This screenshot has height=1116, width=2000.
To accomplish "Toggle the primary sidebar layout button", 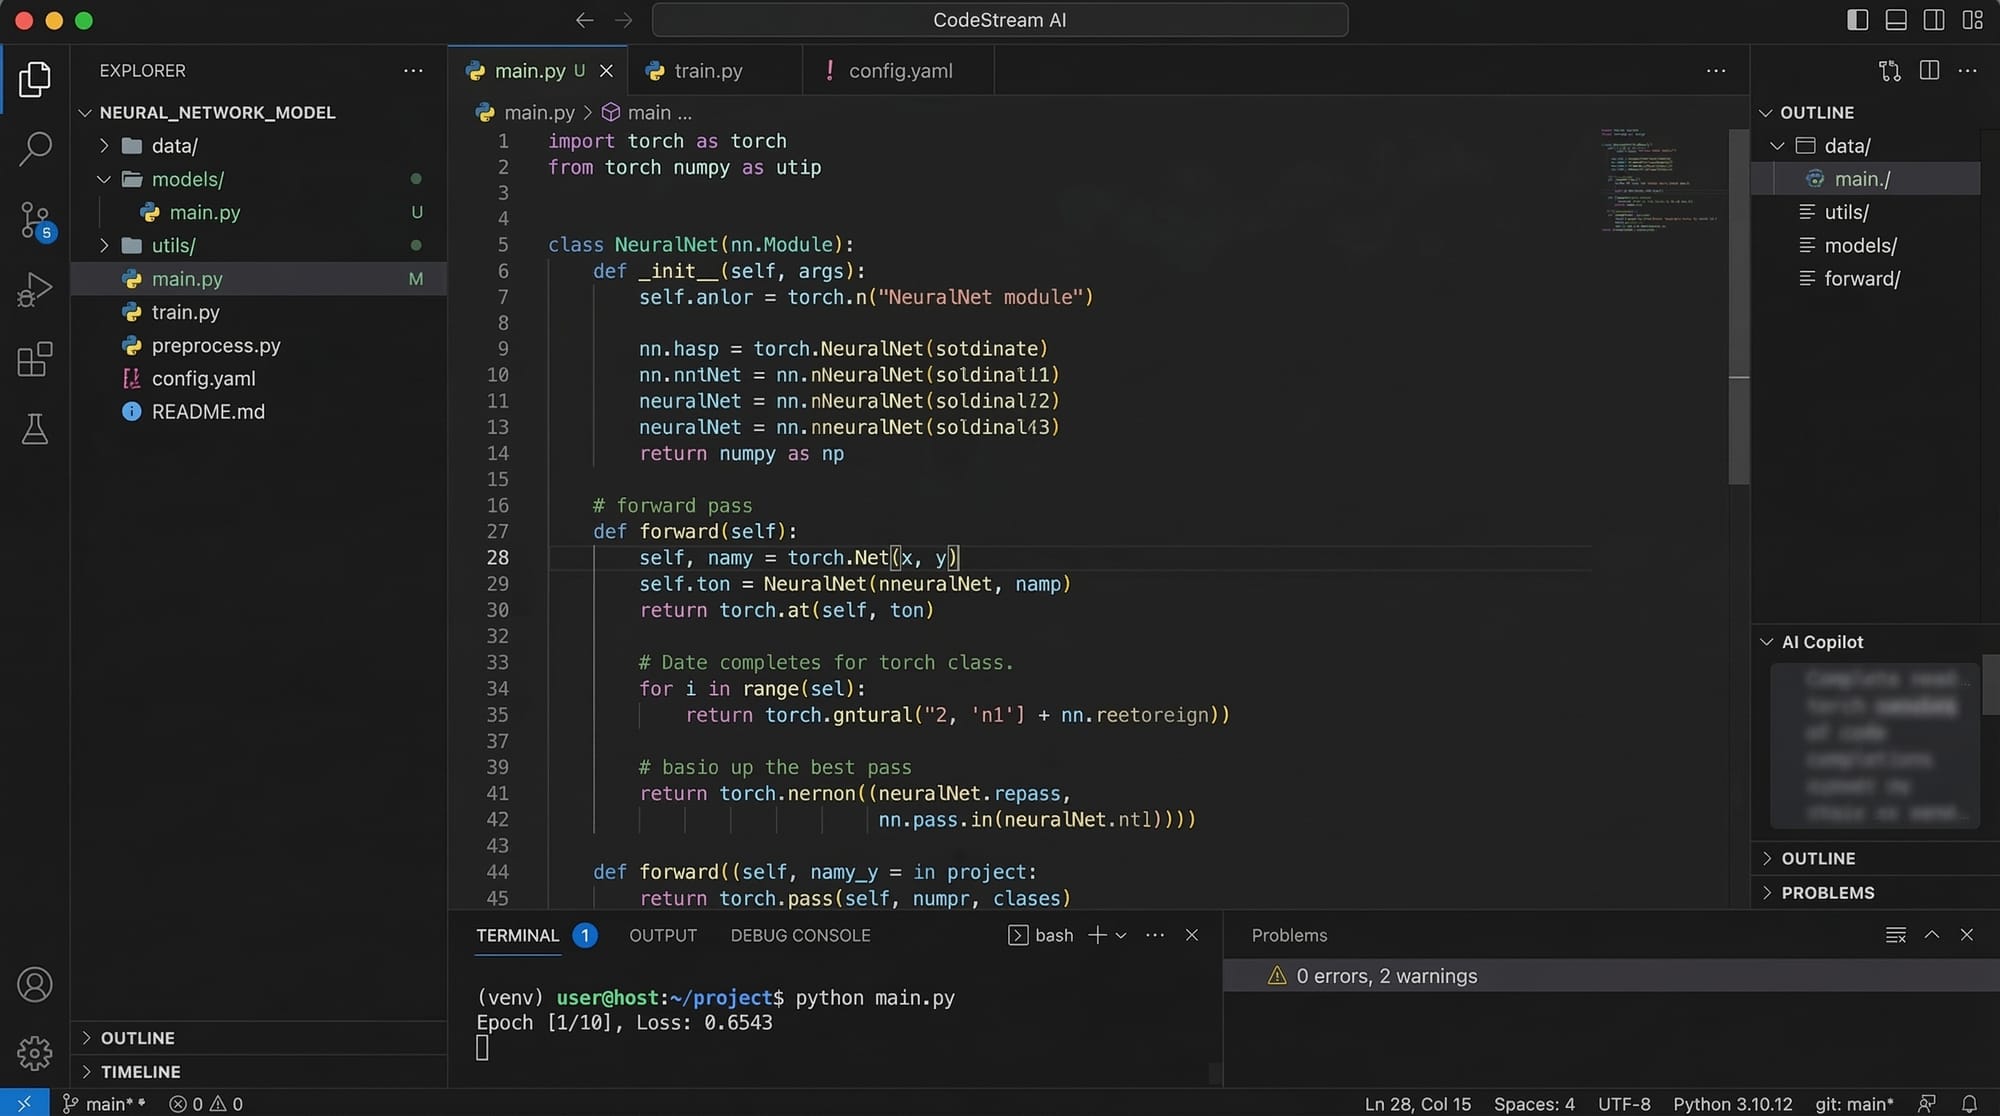I will (1857, 20).
